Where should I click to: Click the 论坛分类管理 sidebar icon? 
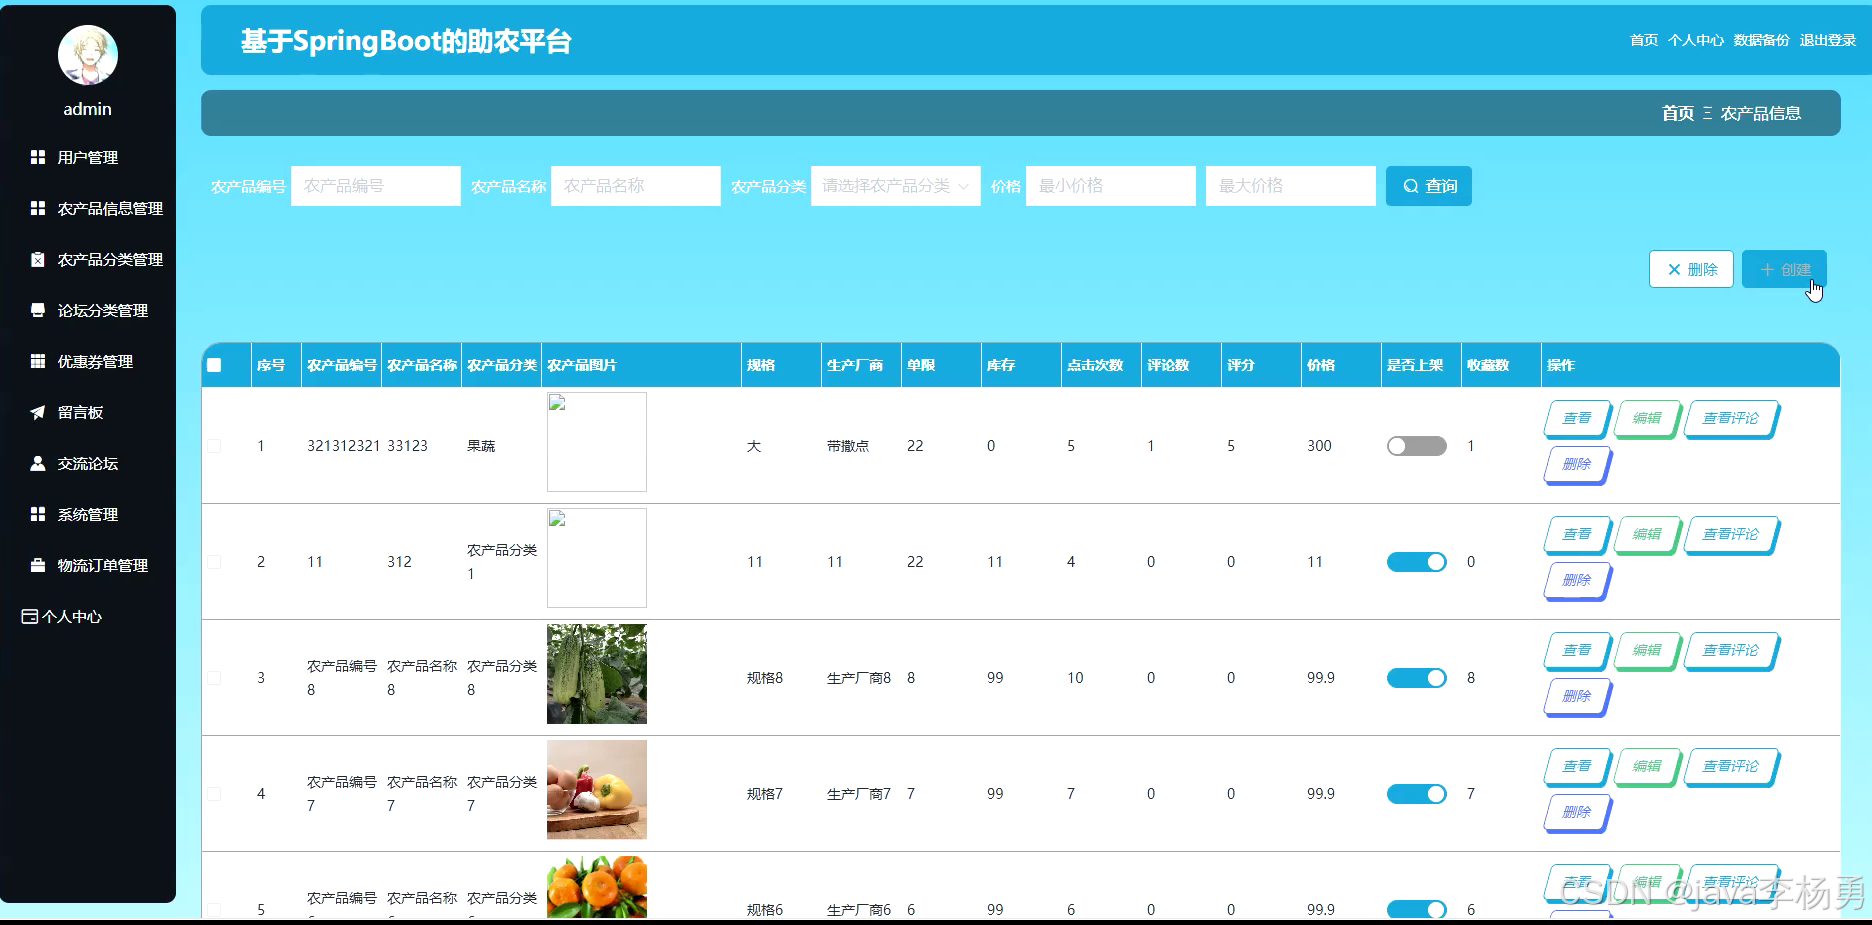(x=38, y=310)
